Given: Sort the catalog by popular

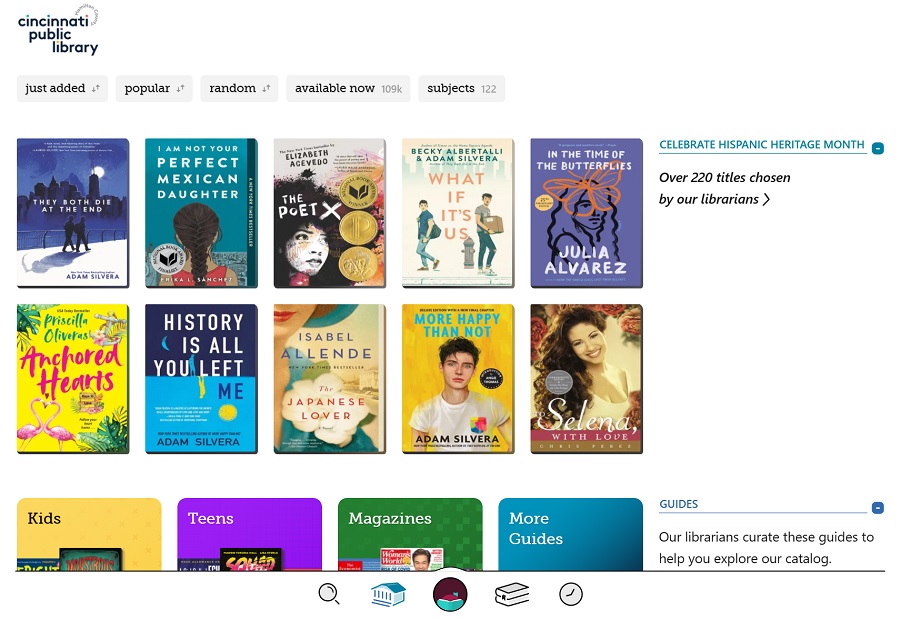Looking at the screenshot, I should [x=154, y=88].
